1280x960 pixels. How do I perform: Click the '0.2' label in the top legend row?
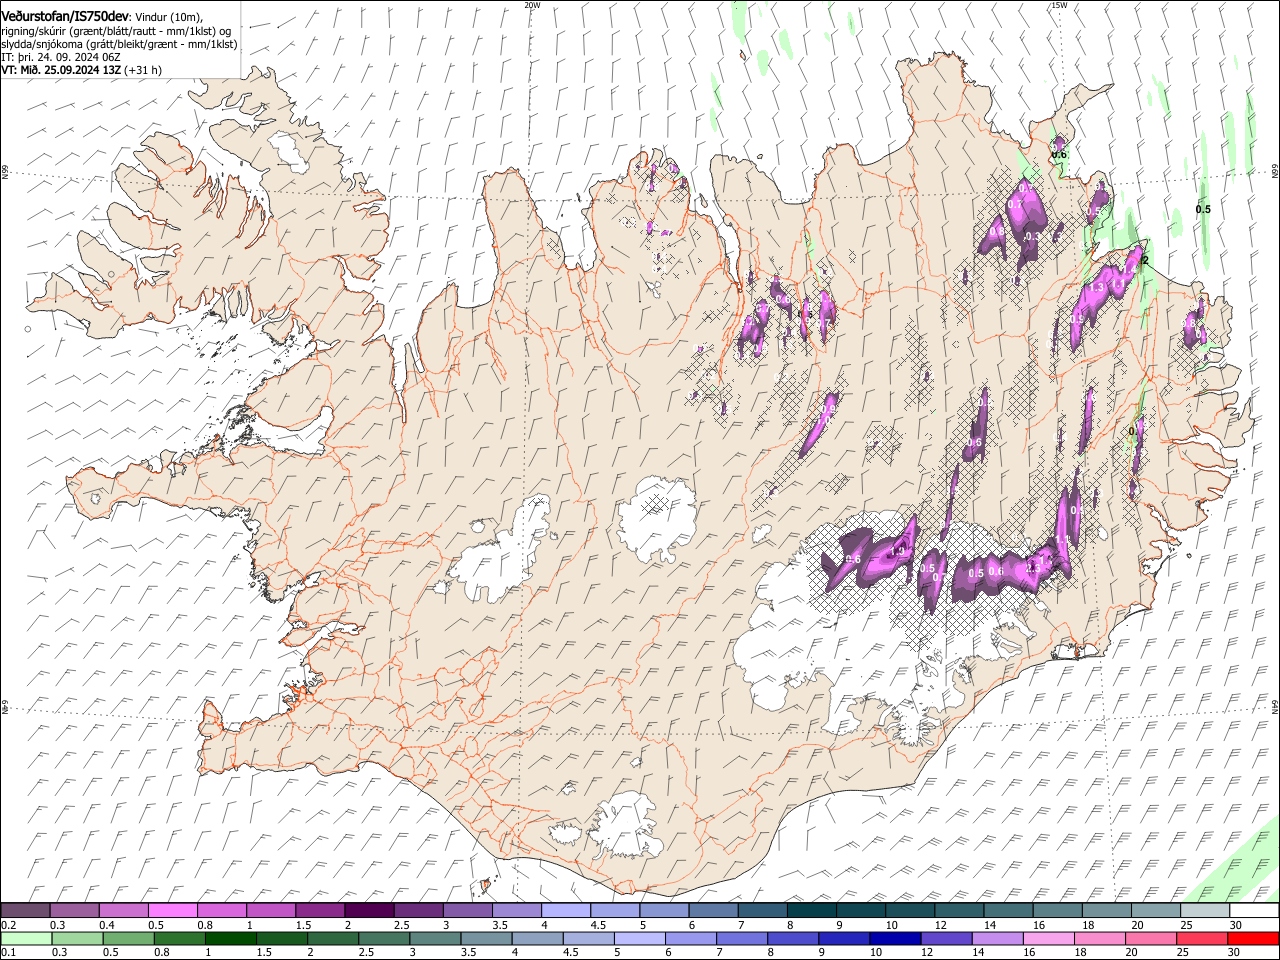[x=8, y=925]
